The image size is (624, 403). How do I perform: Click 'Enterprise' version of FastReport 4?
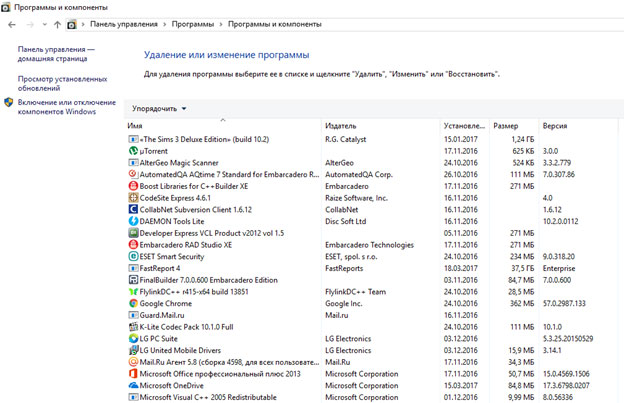559,268
